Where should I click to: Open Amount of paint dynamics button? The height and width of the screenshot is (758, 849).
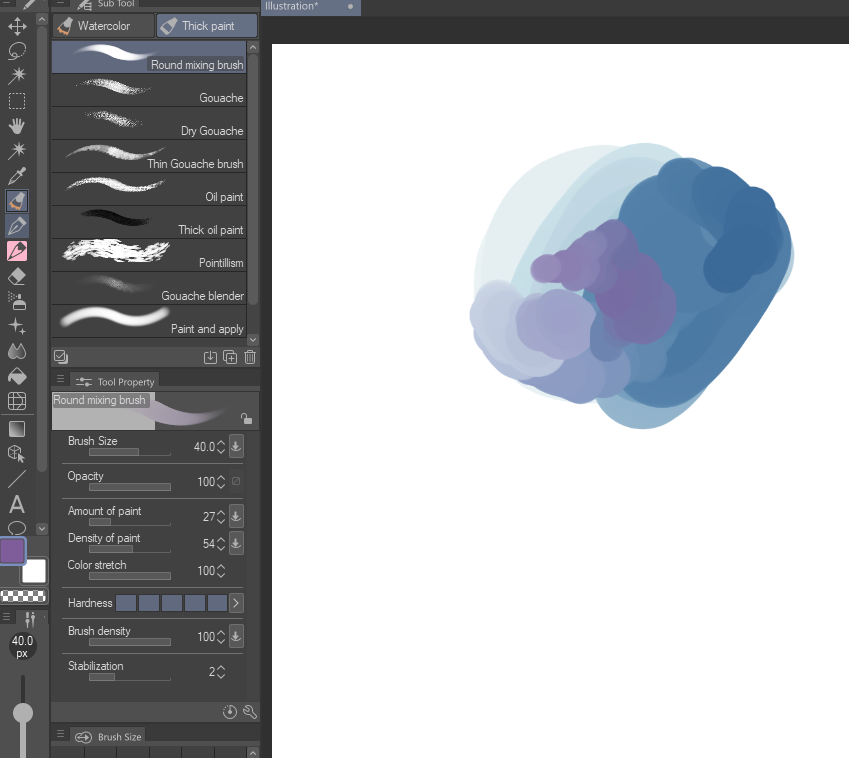click(x=236, y=516)
